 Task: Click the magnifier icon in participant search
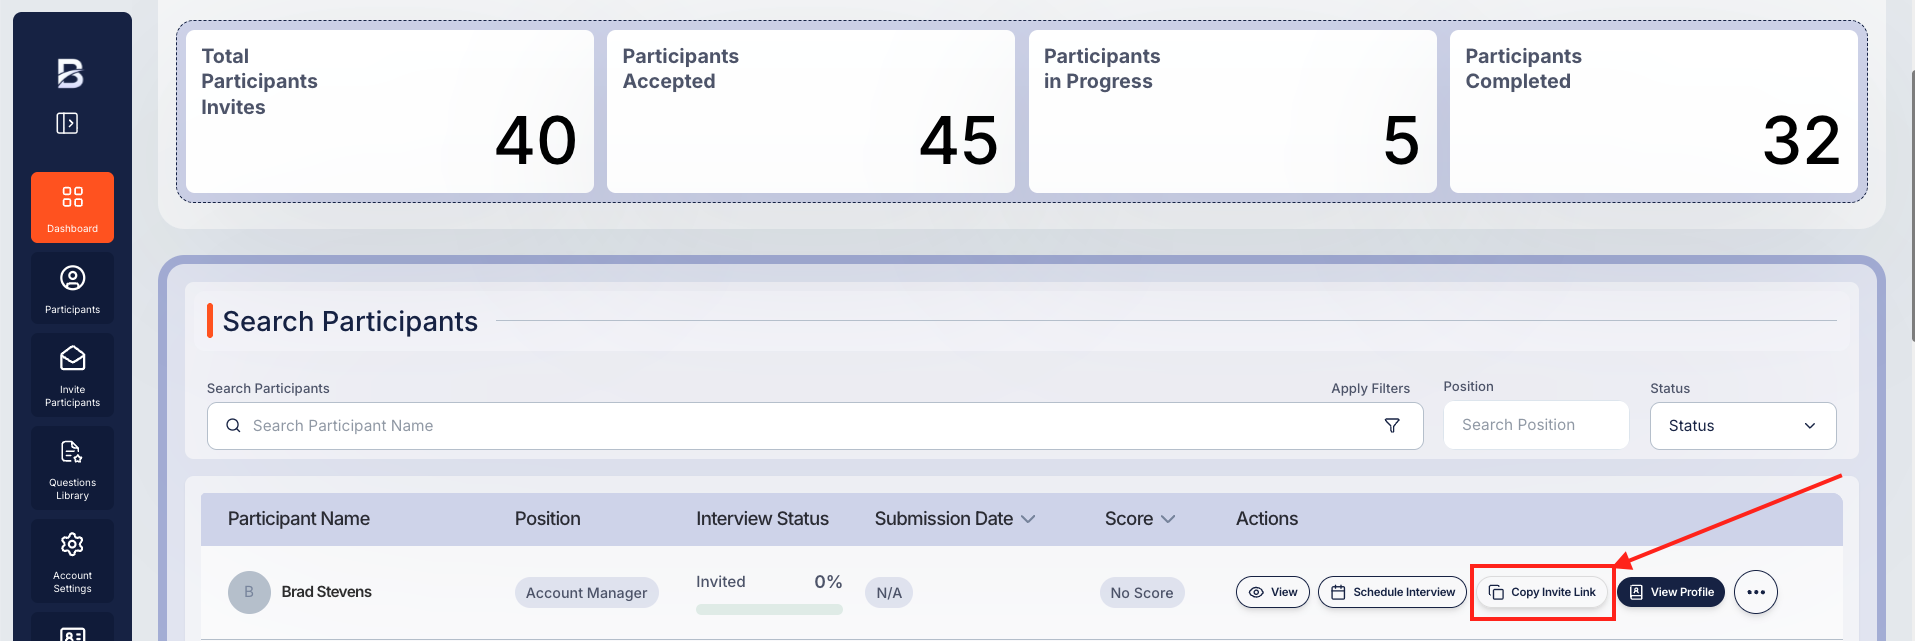233,425
